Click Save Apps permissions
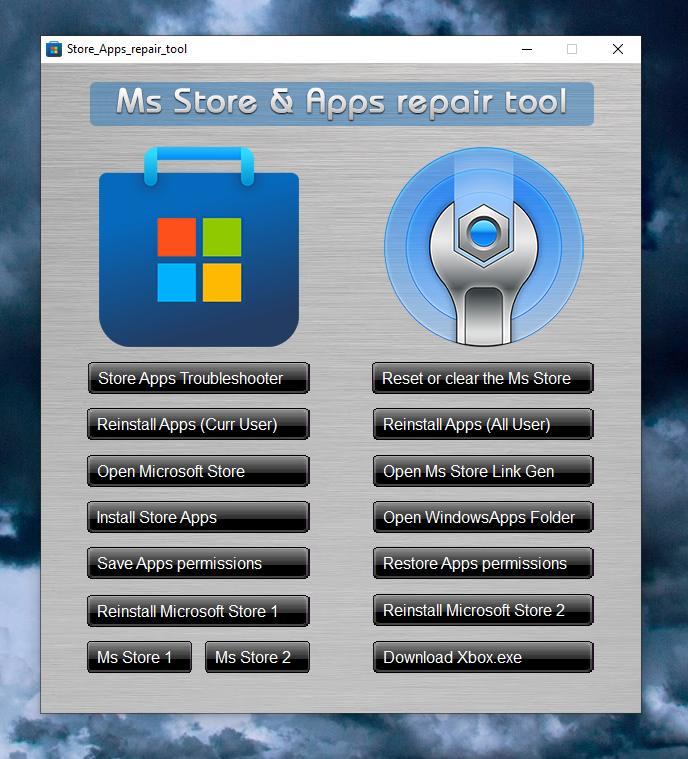The height and width of the screenshot is (759, 688). (x=199, y=563)
